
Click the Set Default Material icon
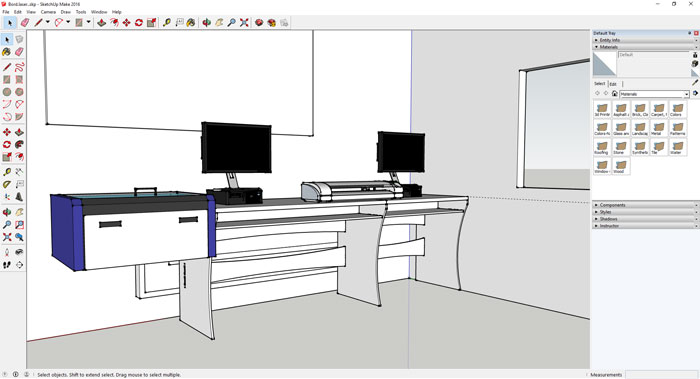coord(695,73)
